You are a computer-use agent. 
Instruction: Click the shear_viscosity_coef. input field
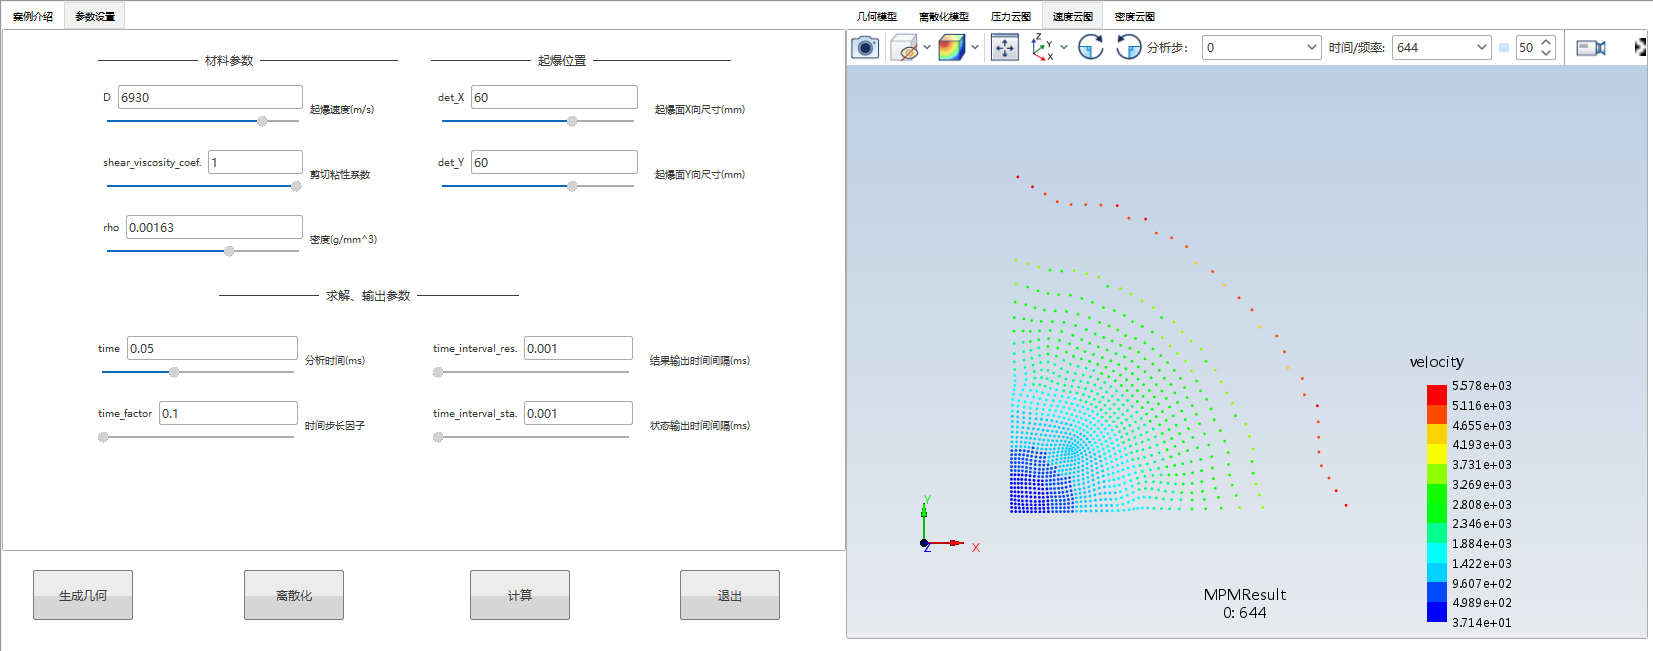[255, 162]
